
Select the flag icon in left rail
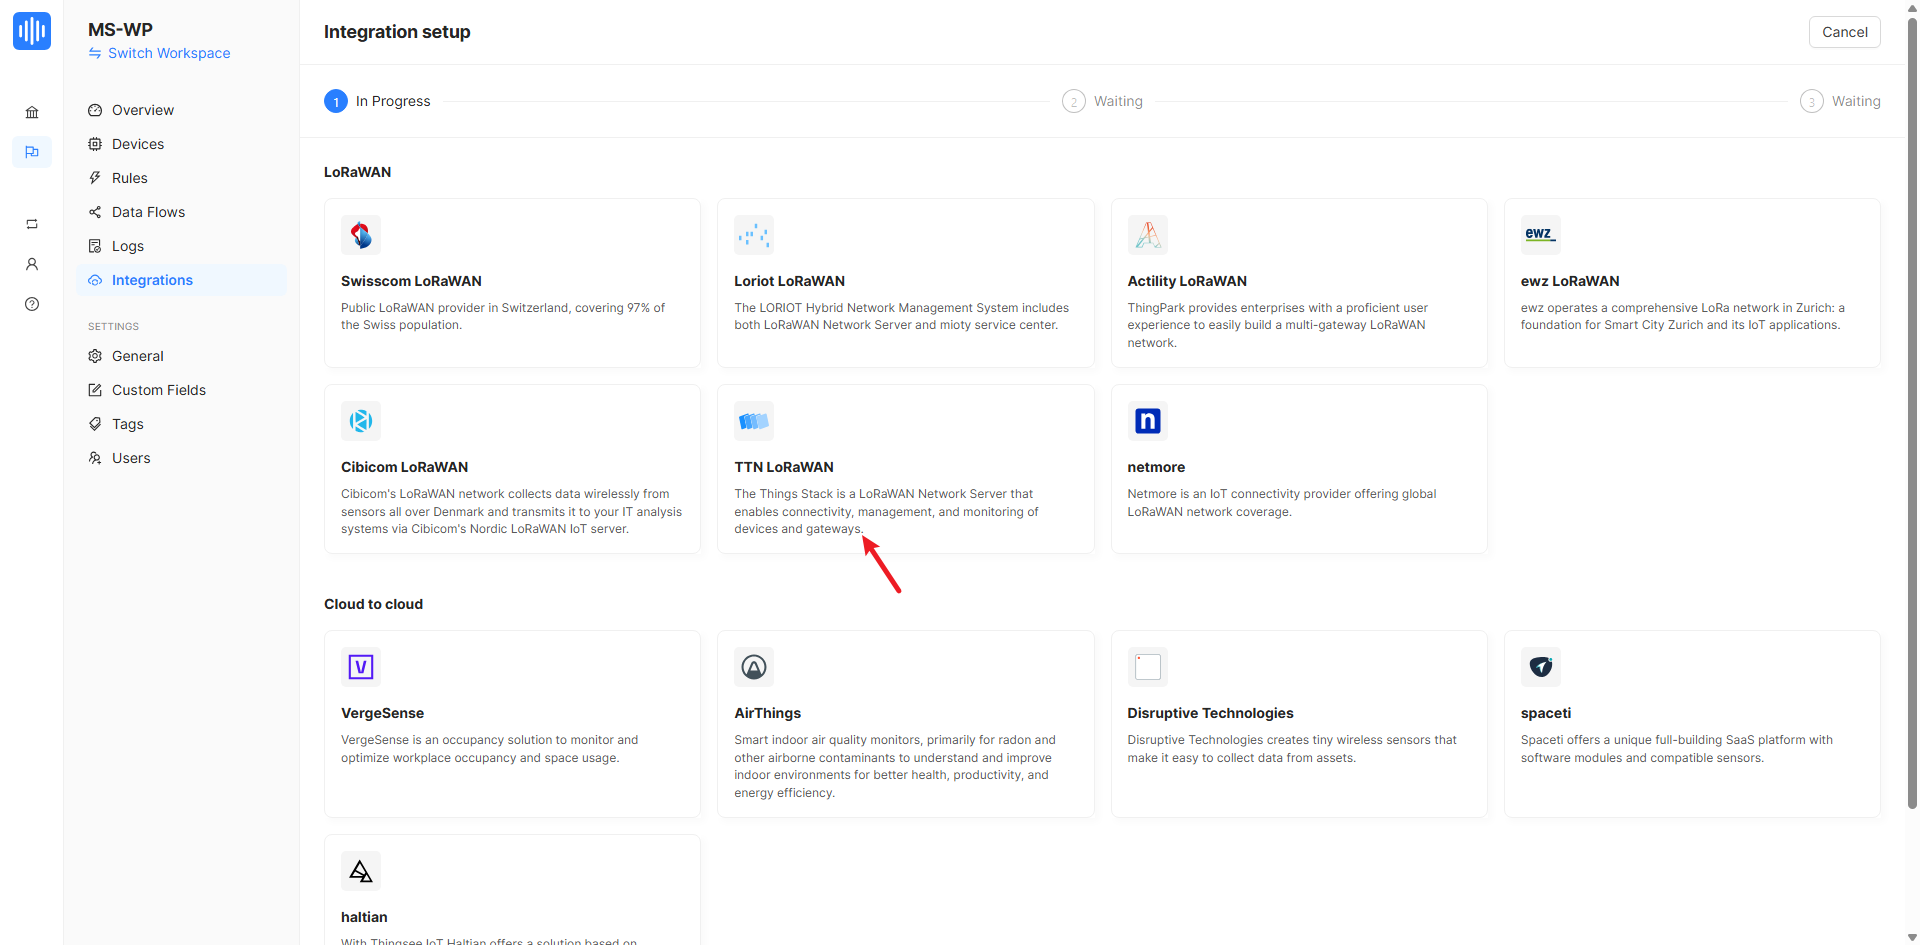[32, 152]
